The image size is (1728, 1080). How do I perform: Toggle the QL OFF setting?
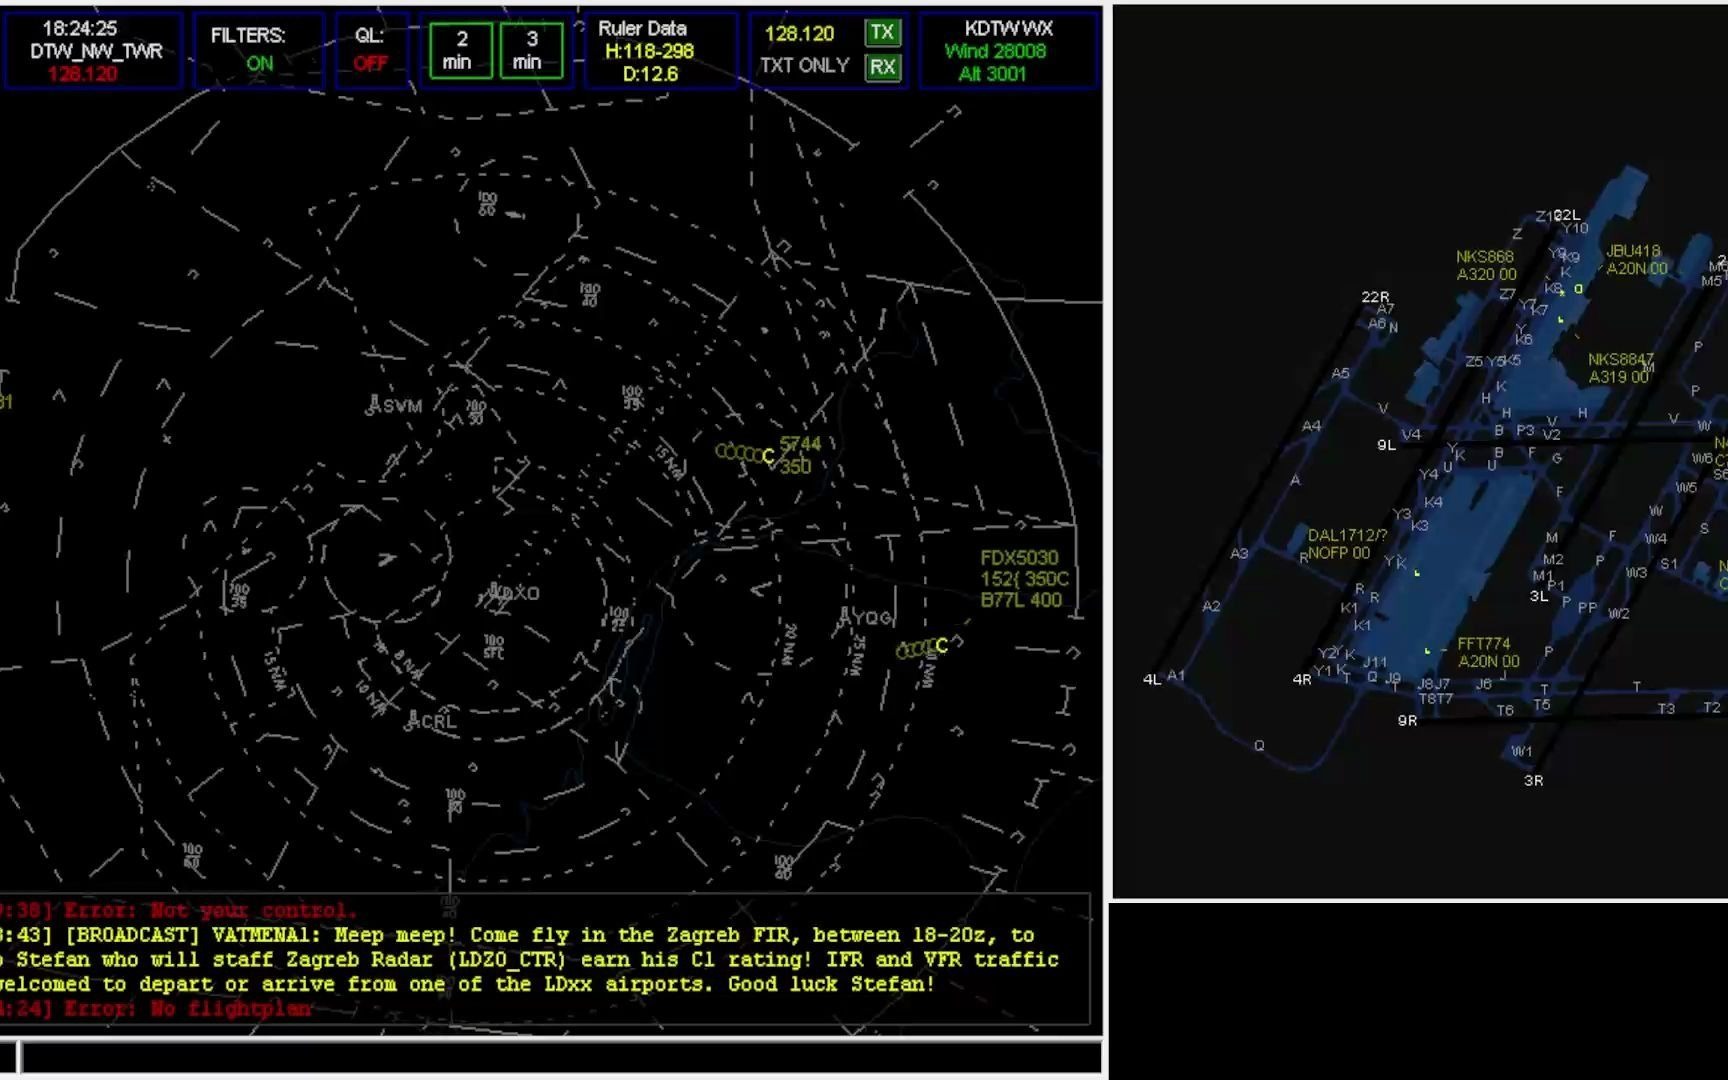pos(370,49)
